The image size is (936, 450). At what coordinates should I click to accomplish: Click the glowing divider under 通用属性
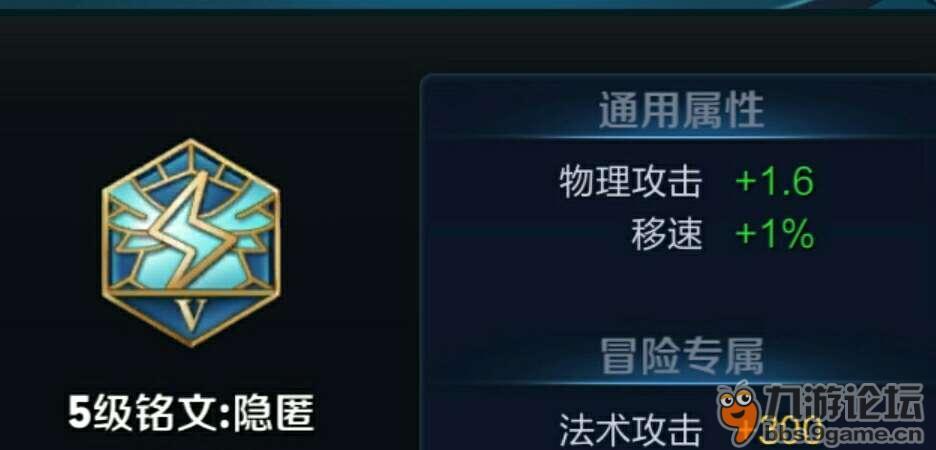point(681,137)
